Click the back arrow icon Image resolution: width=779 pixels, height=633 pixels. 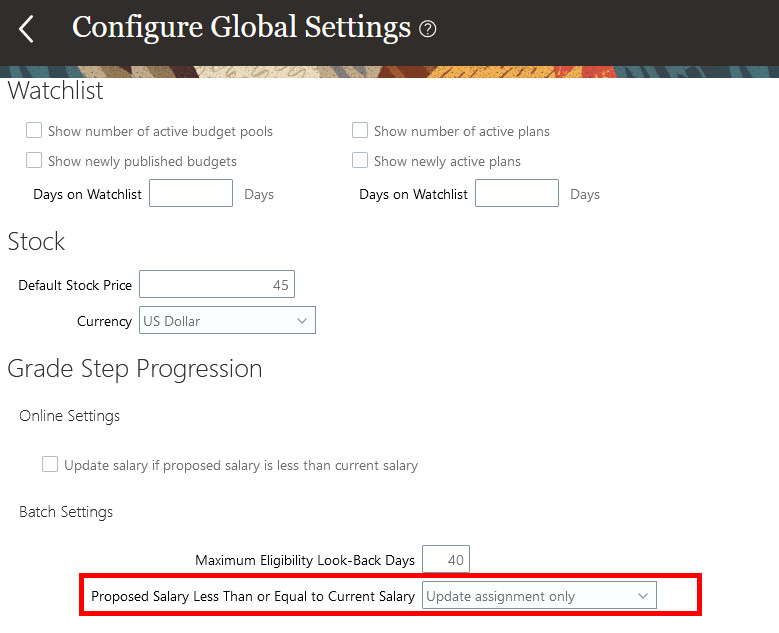(27, 29)
